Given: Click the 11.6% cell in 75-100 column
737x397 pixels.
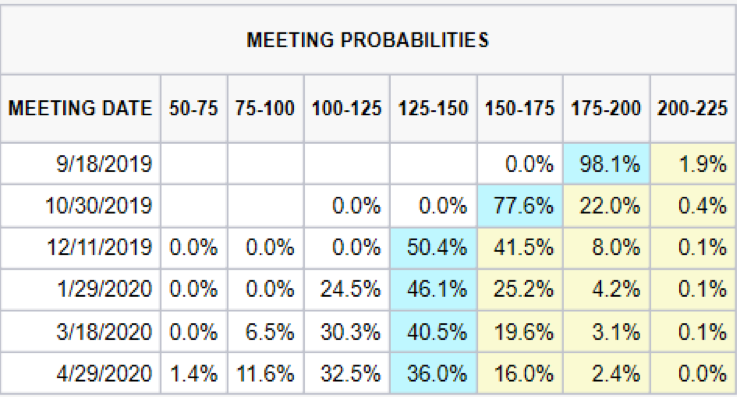Looking at the screenshot, I should 266,374.
